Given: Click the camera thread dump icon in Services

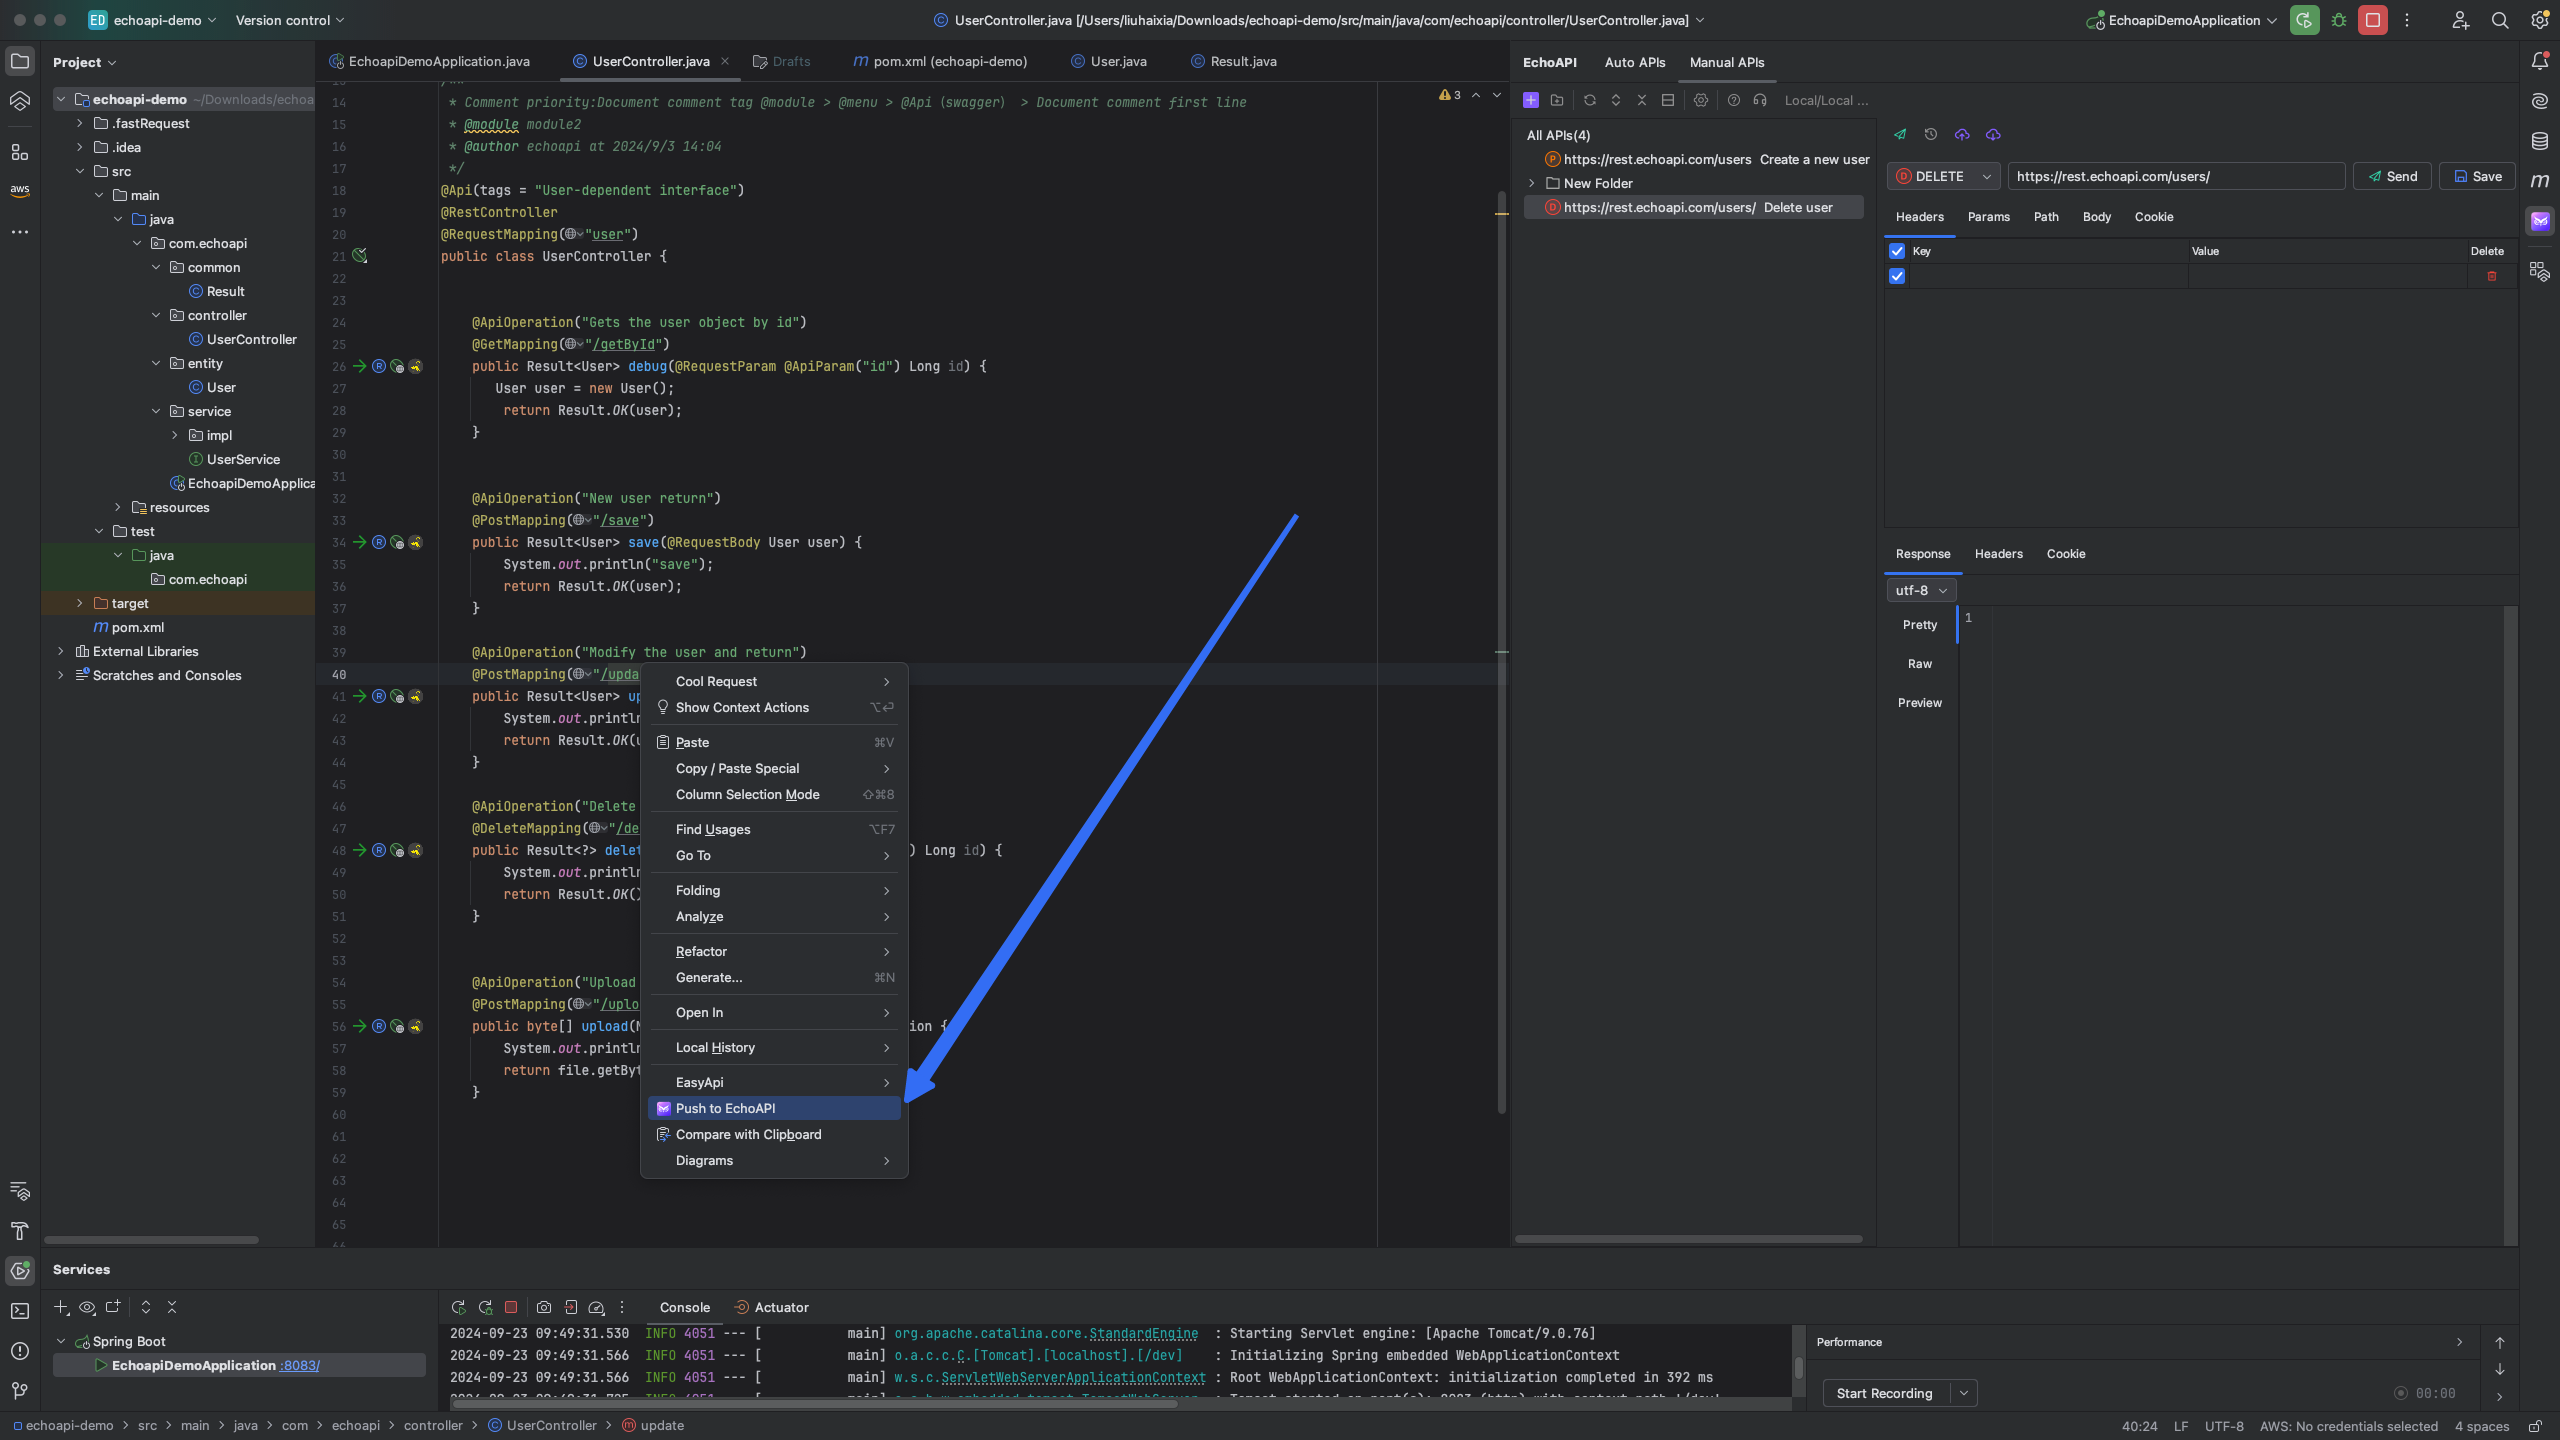Looking at the screenshot, I should click(x=544, y=1307).
